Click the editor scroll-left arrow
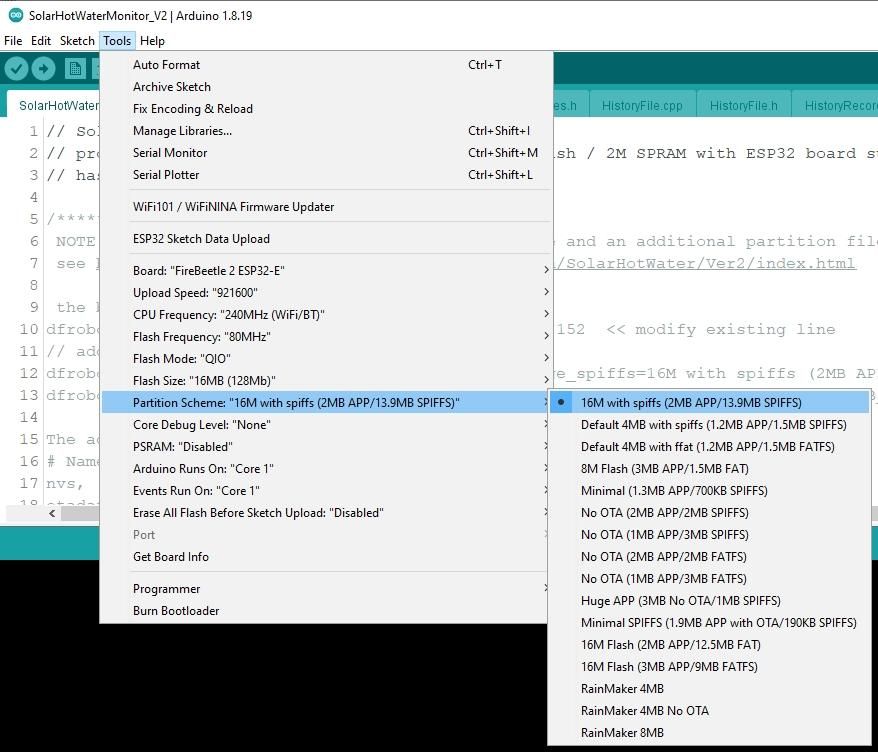 coord(52,513)
